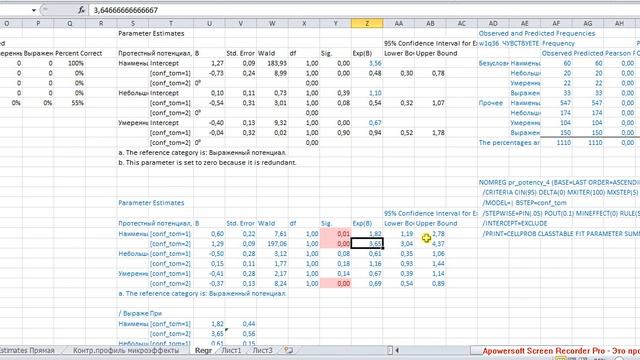This screenshot has height=360, width=640.
Task: Click the tab split handle beside scrollbar
Action: coord(390,350)
